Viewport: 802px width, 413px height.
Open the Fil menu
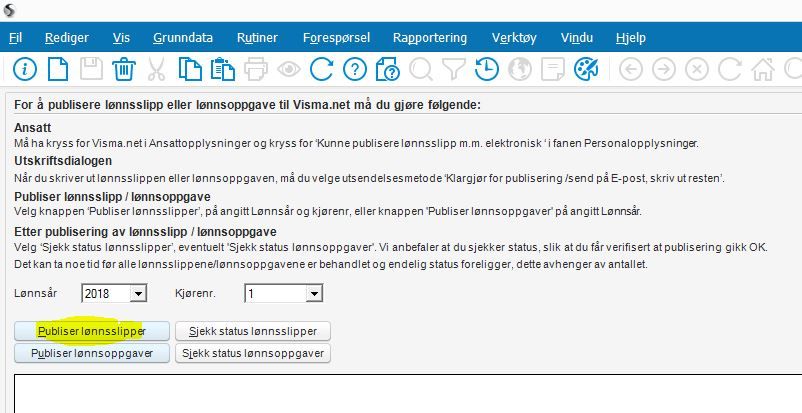tap(16, 38)
